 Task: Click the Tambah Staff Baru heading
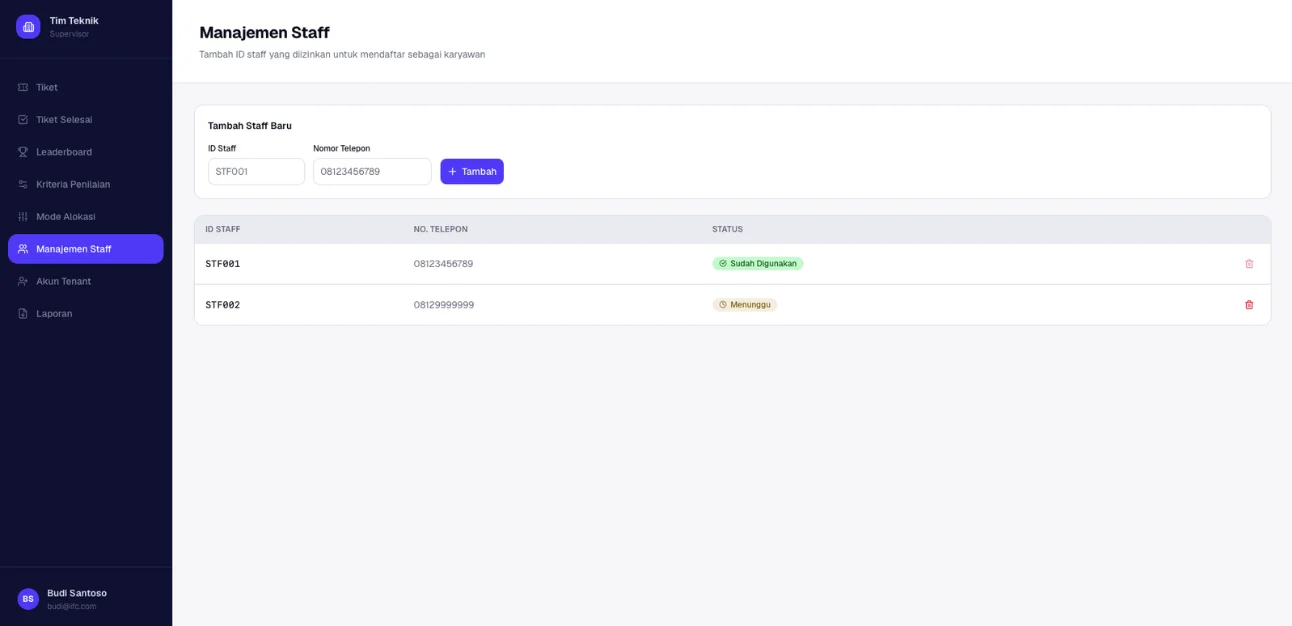point(250,126)
